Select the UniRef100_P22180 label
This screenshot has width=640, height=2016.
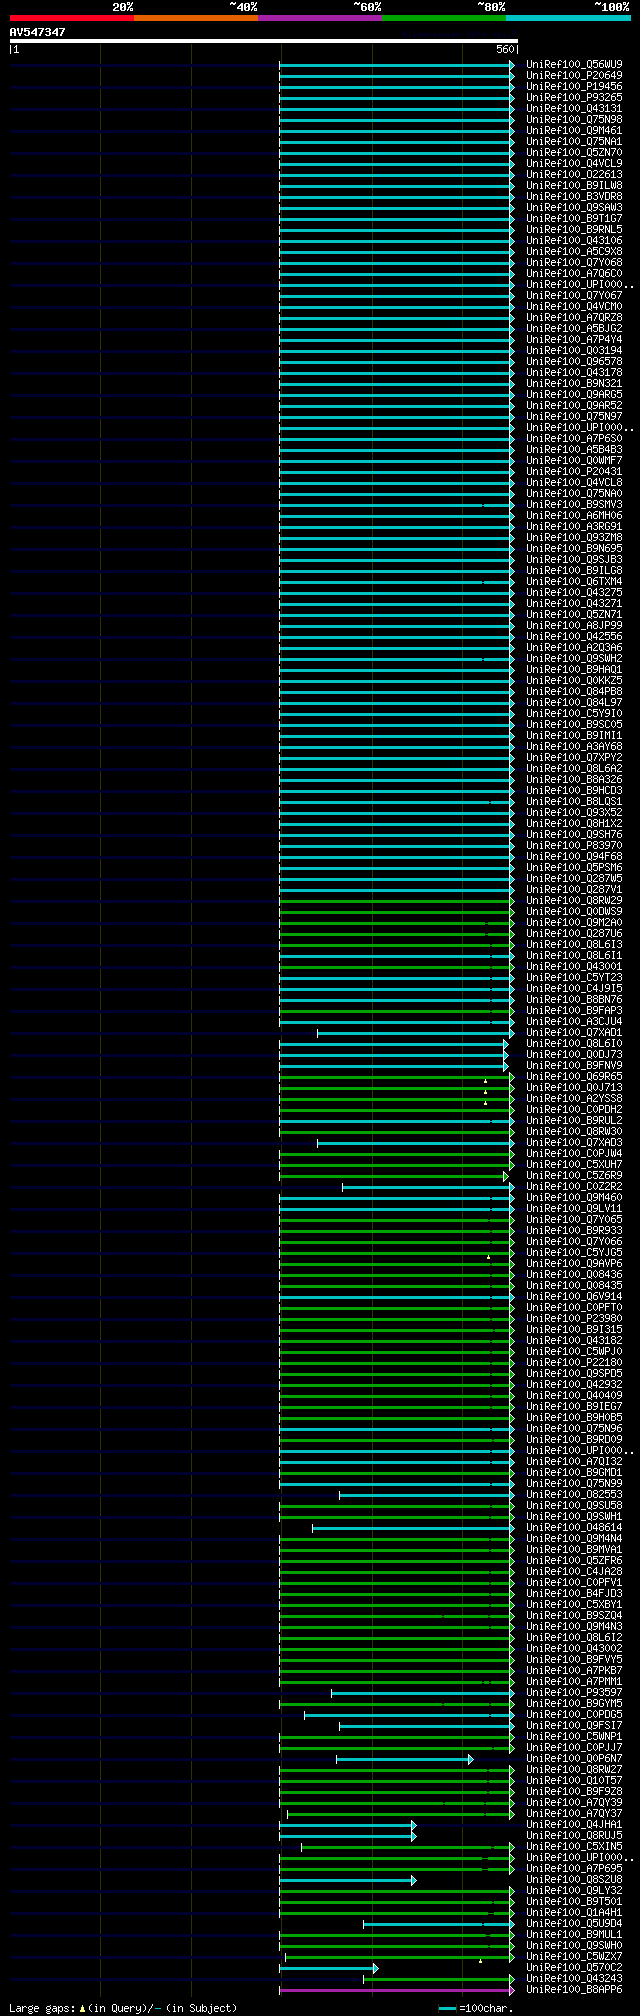pyautogui.click(x=574, y=1362)
